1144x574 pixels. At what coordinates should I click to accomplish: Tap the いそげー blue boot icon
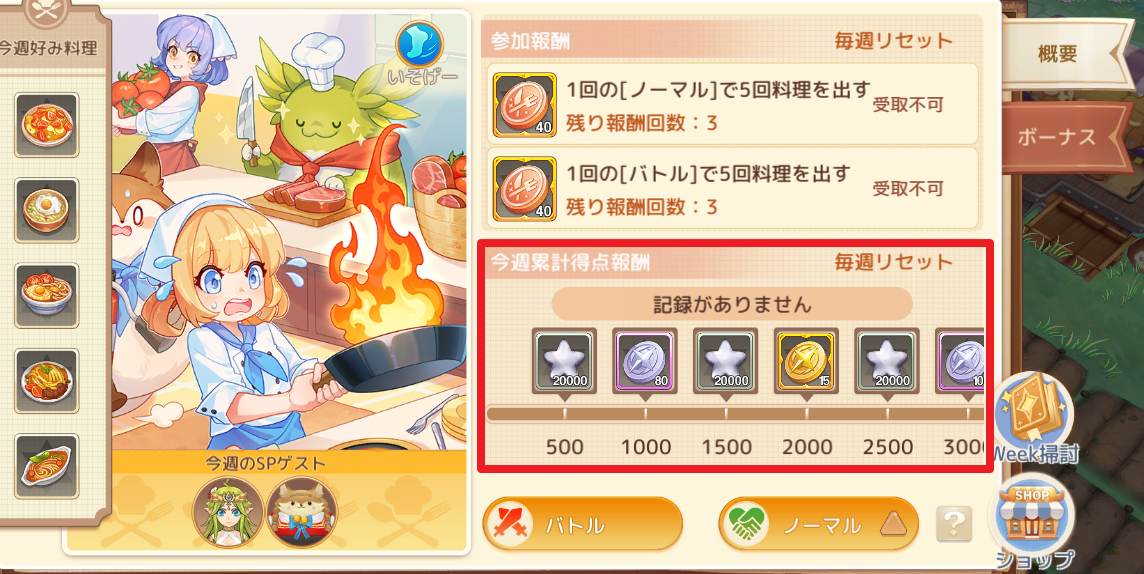pos(419,52)
